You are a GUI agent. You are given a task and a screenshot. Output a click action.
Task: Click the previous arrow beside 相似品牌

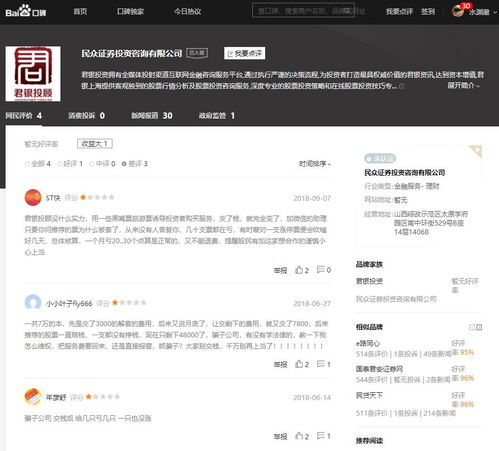click(472, 327)
